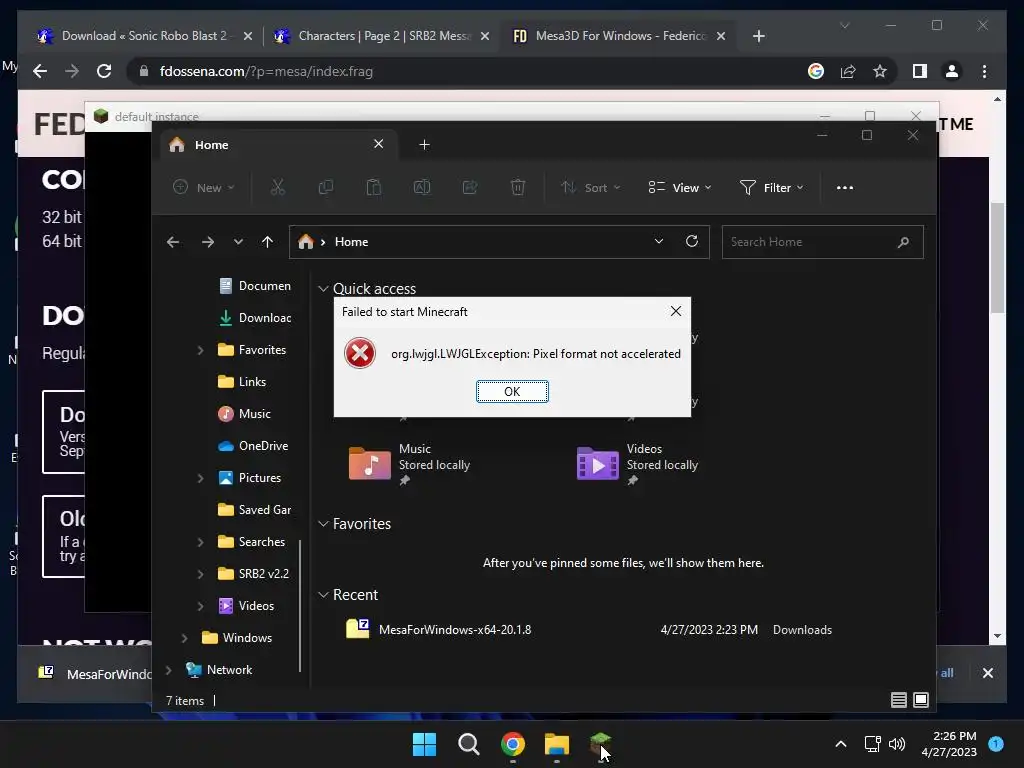
Task: Go forward in File Explorer navigation
Action: point(208,242)
